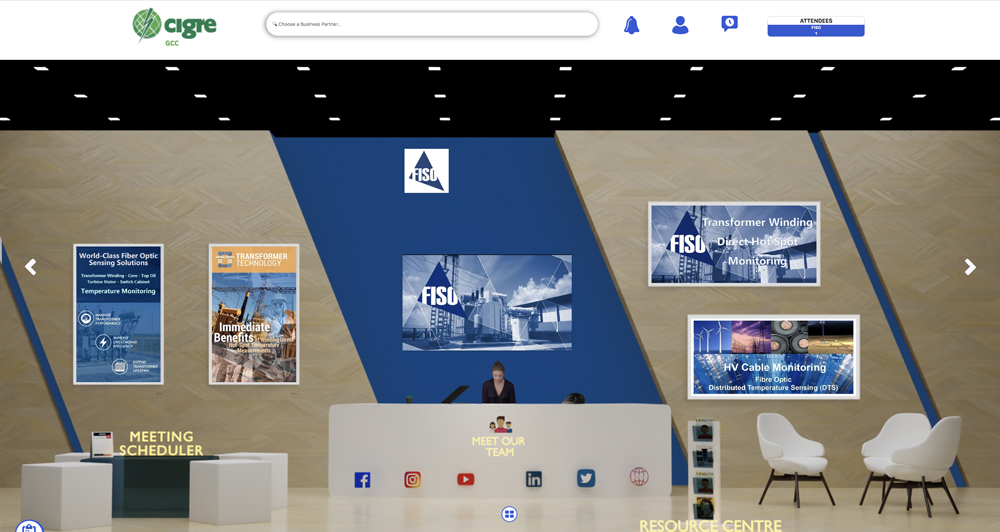The height and width of the screenshot is (532, 1000).
Task: Go to the previous booth with left arrow
Action: pyautogui.click(x=31, y=267)
